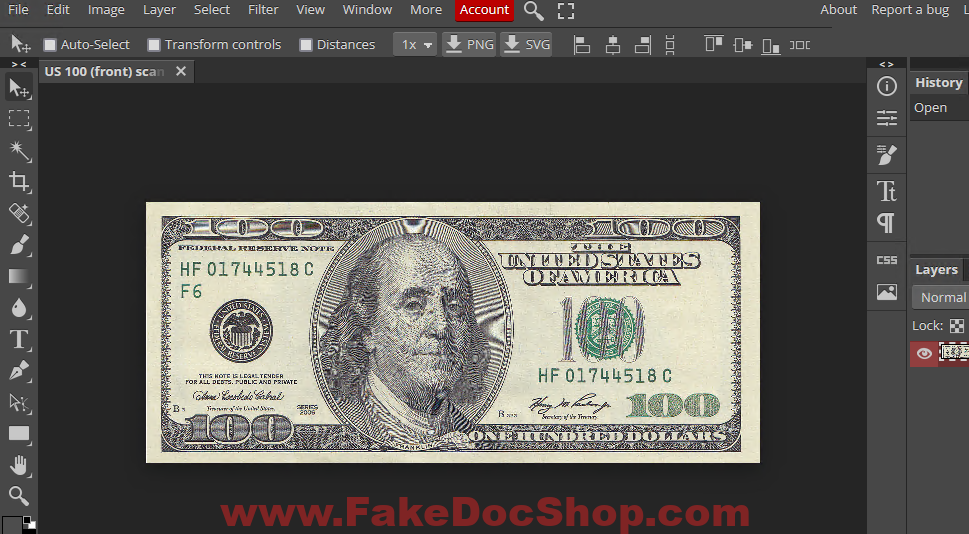Open the Select menu
Image resolution: width=969 pixels, height=534 pixels.
pos(212,10)
